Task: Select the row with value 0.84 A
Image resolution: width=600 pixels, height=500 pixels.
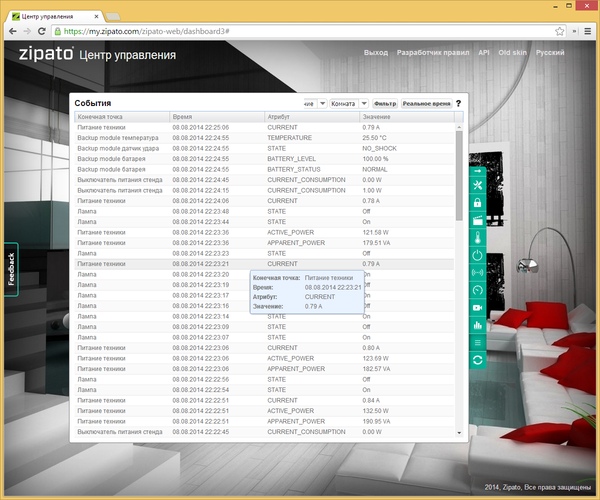Action: [264, 401]
